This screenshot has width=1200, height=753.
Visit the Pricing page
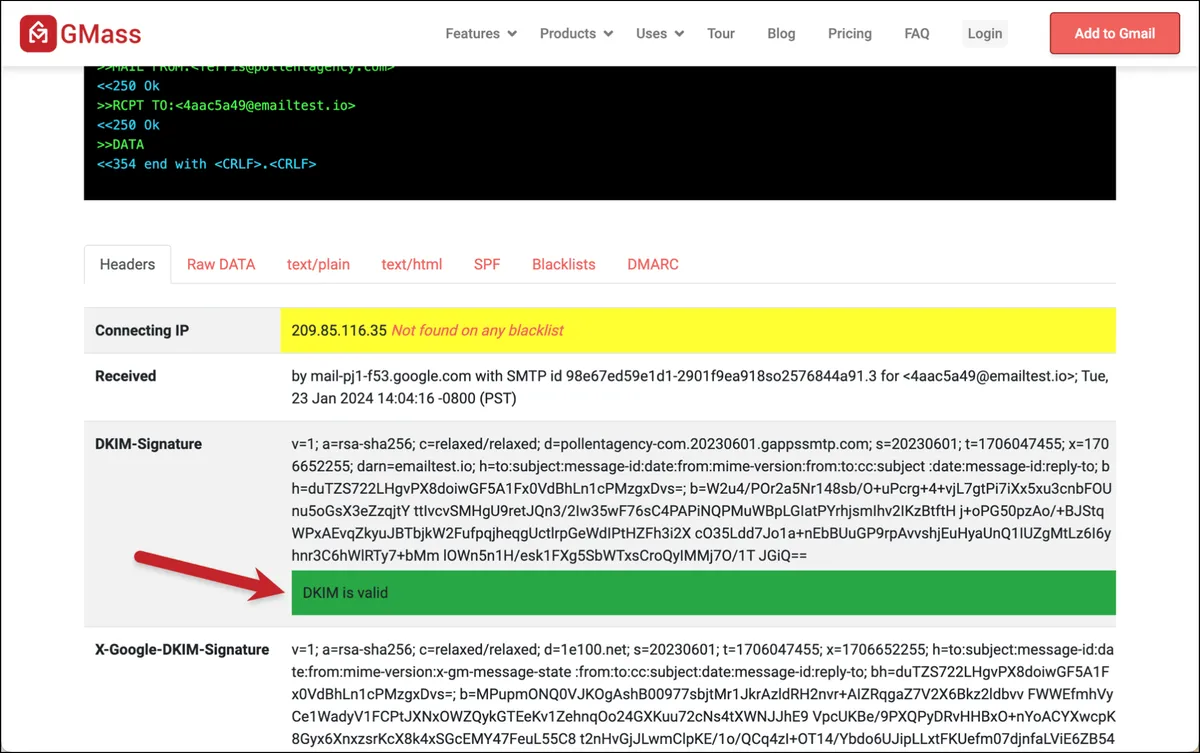tap(850, 33)
